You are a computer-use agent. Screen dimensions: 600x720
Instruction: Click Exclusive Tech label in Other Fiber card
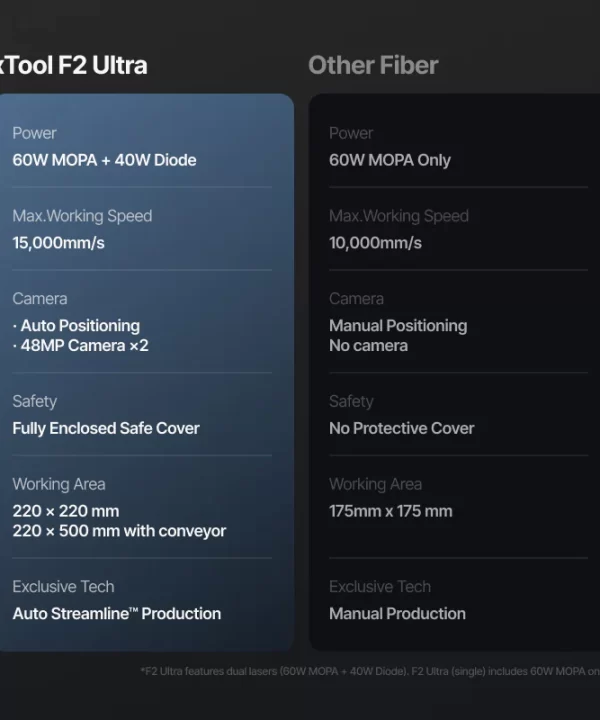point(380,586)
